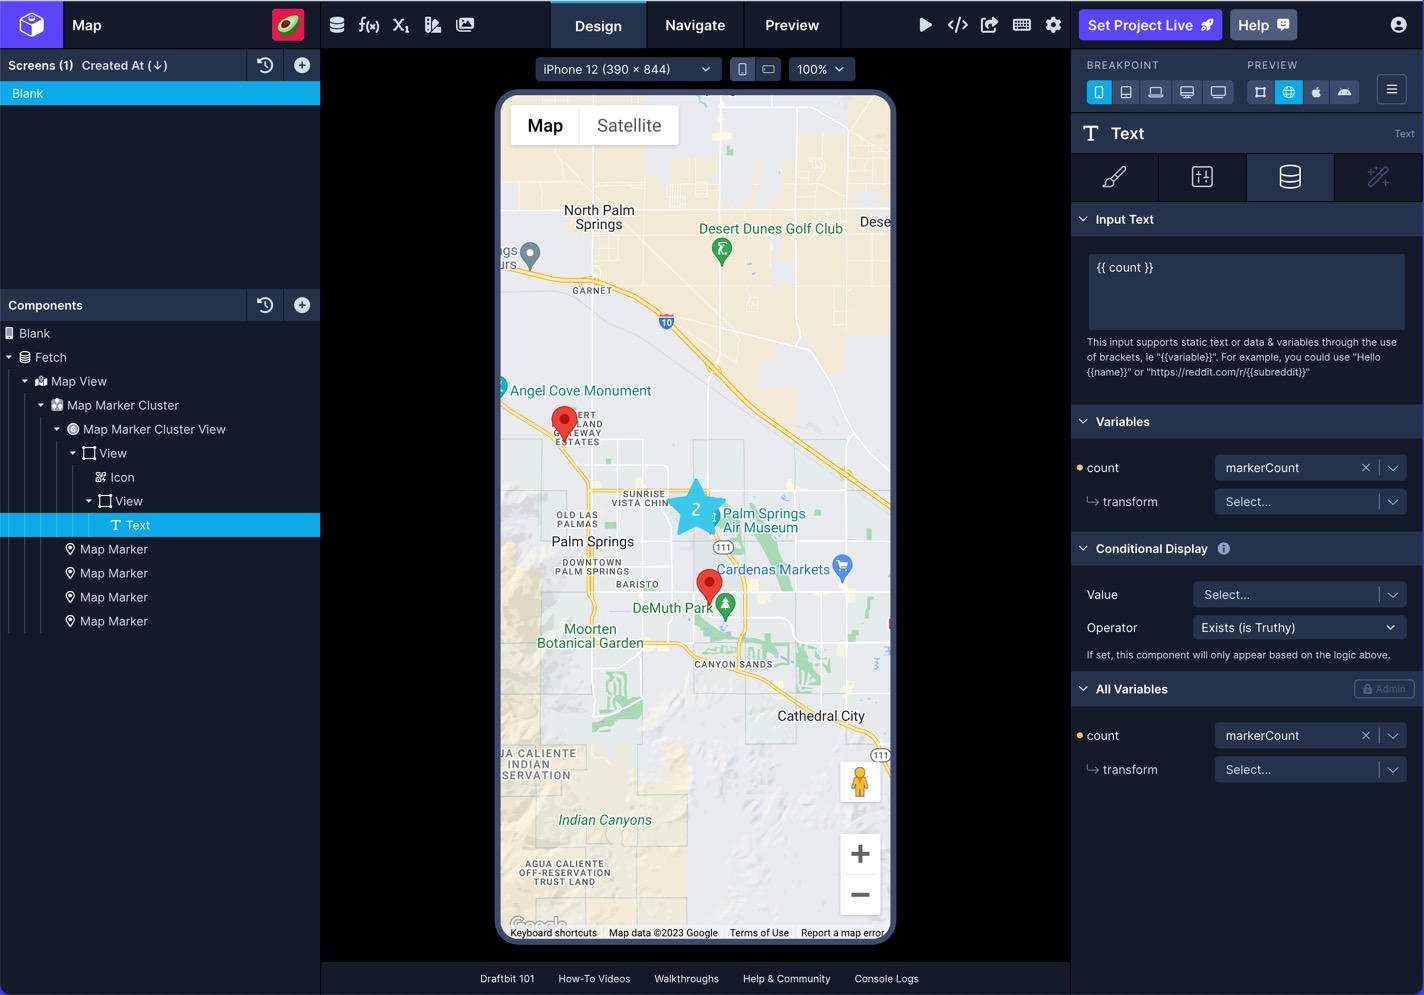
Task: Open Console Logs link
Action: [886, 979]
